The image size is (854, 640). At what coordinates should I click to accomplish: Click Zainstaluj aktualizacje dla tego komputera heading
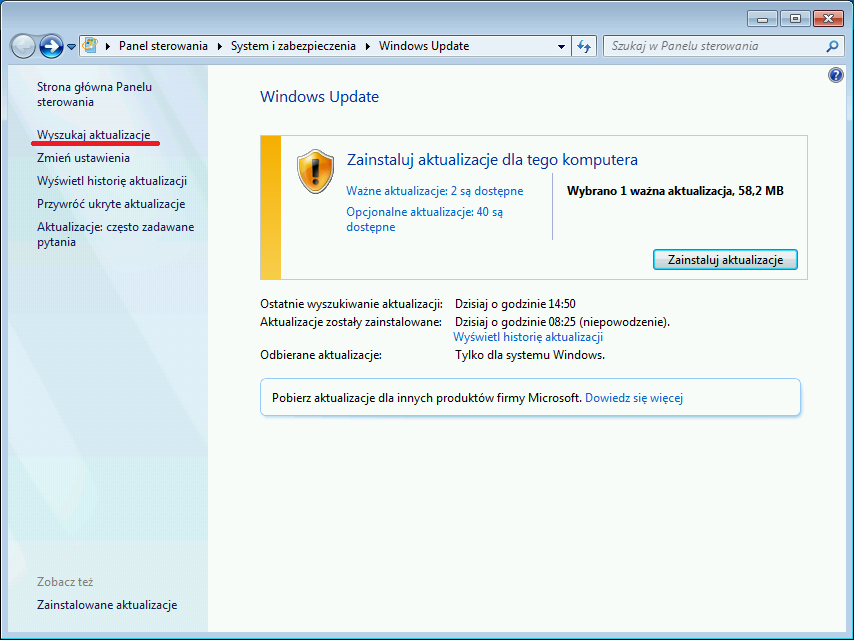(x=492, y=160)
